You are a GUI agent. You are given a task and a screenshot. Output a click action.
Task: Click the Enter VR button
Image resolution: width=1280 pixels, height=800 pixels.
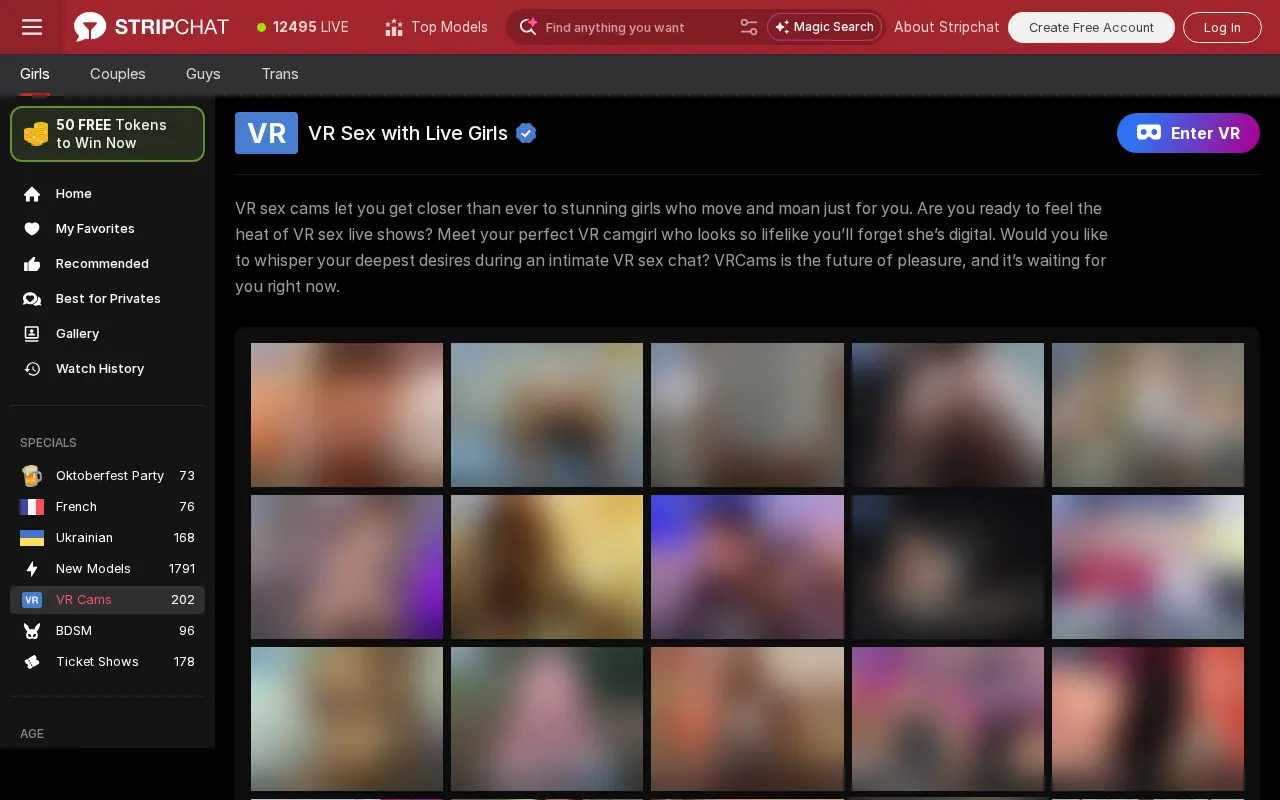[1188, 133]
